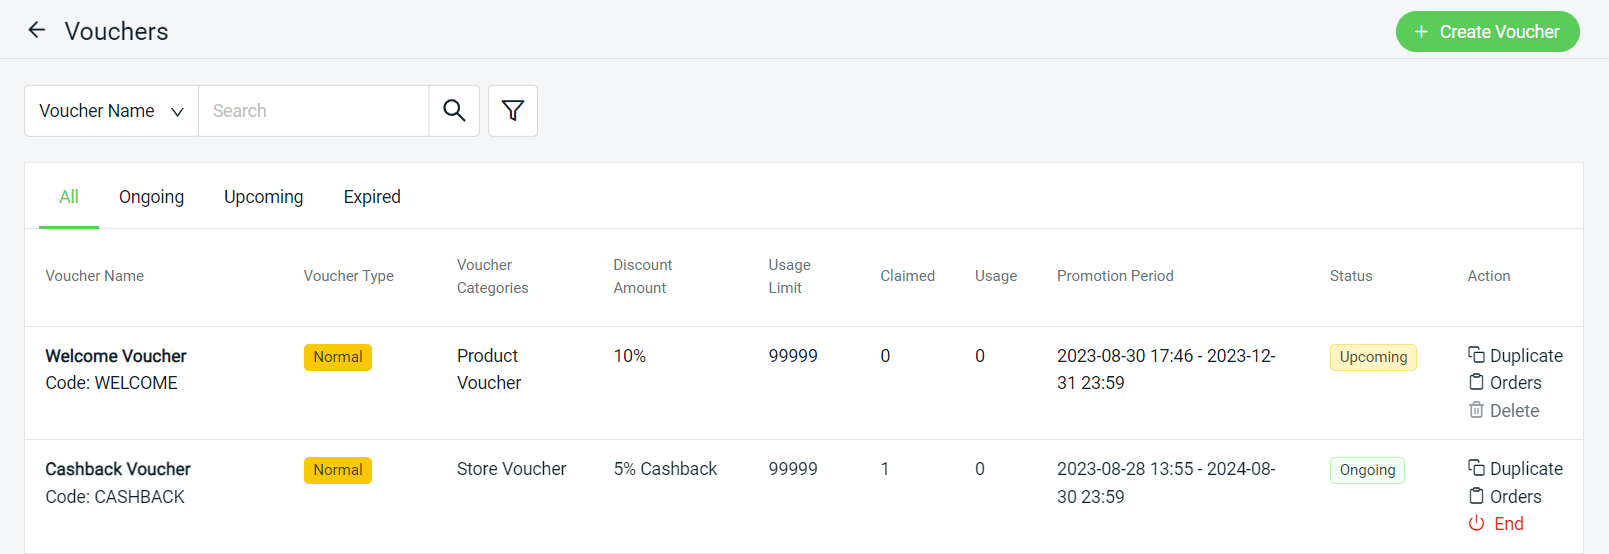
Task: Open the Cashback Voucher name link
Action: pyautogui.click(x=118, y=469)
